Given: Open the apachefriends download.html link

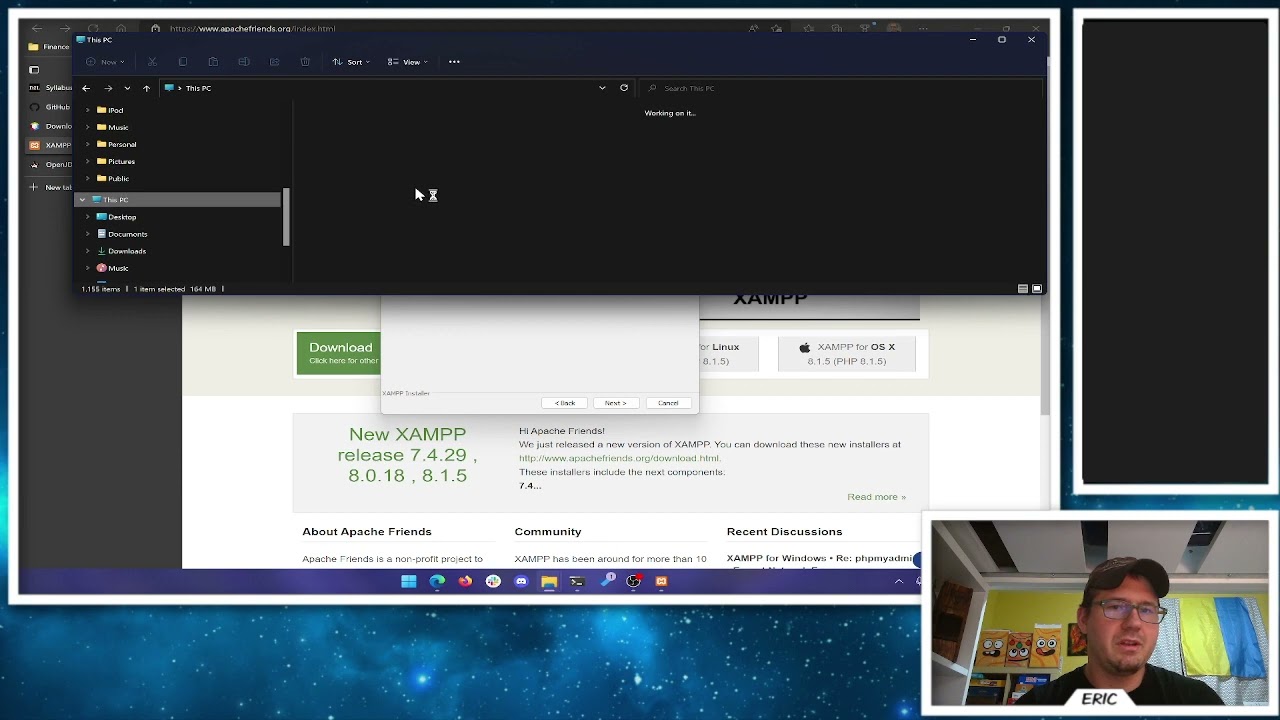Looking at the screenshot, I should pos(620,458).
